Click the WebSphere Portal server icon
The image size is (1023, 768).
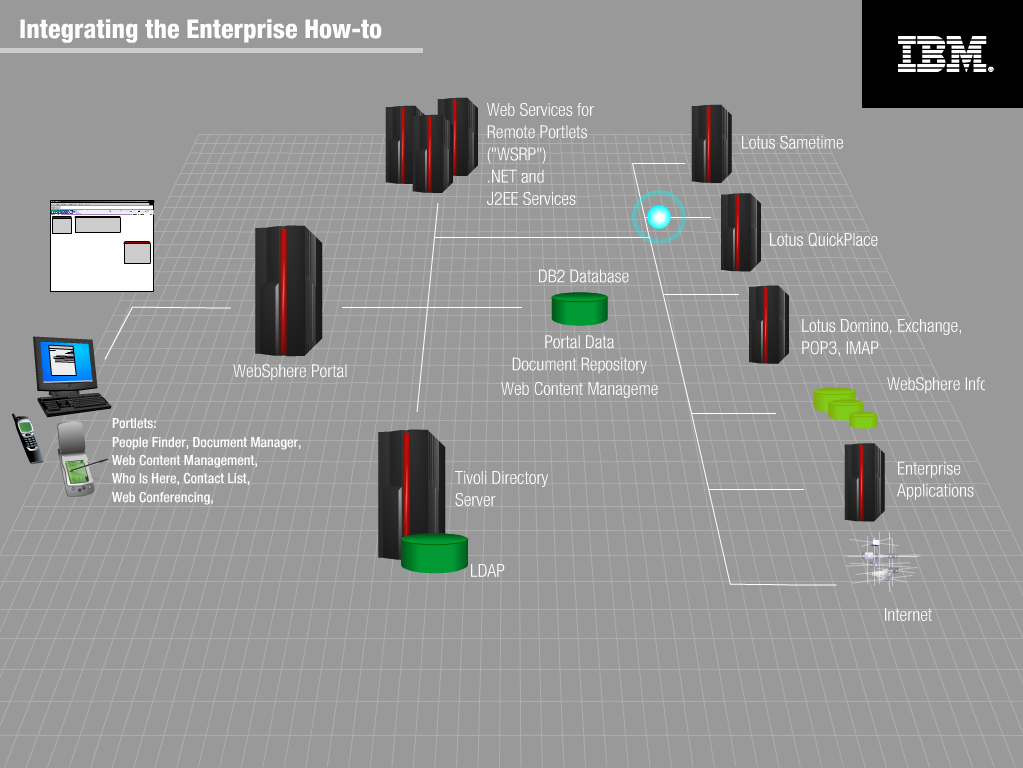(x=288, y=291)
